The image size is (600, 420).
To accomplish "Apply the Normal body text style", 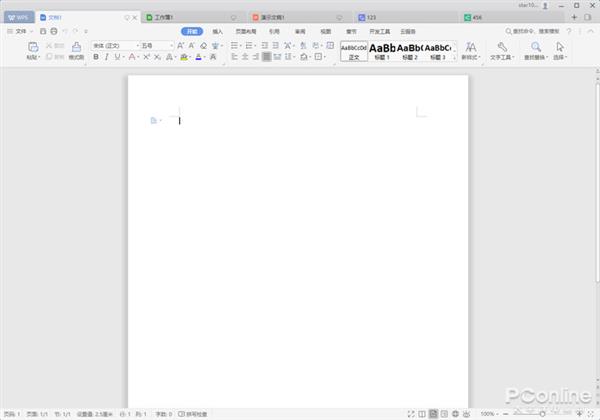I will pyautogui.click(x=354, y=51).
